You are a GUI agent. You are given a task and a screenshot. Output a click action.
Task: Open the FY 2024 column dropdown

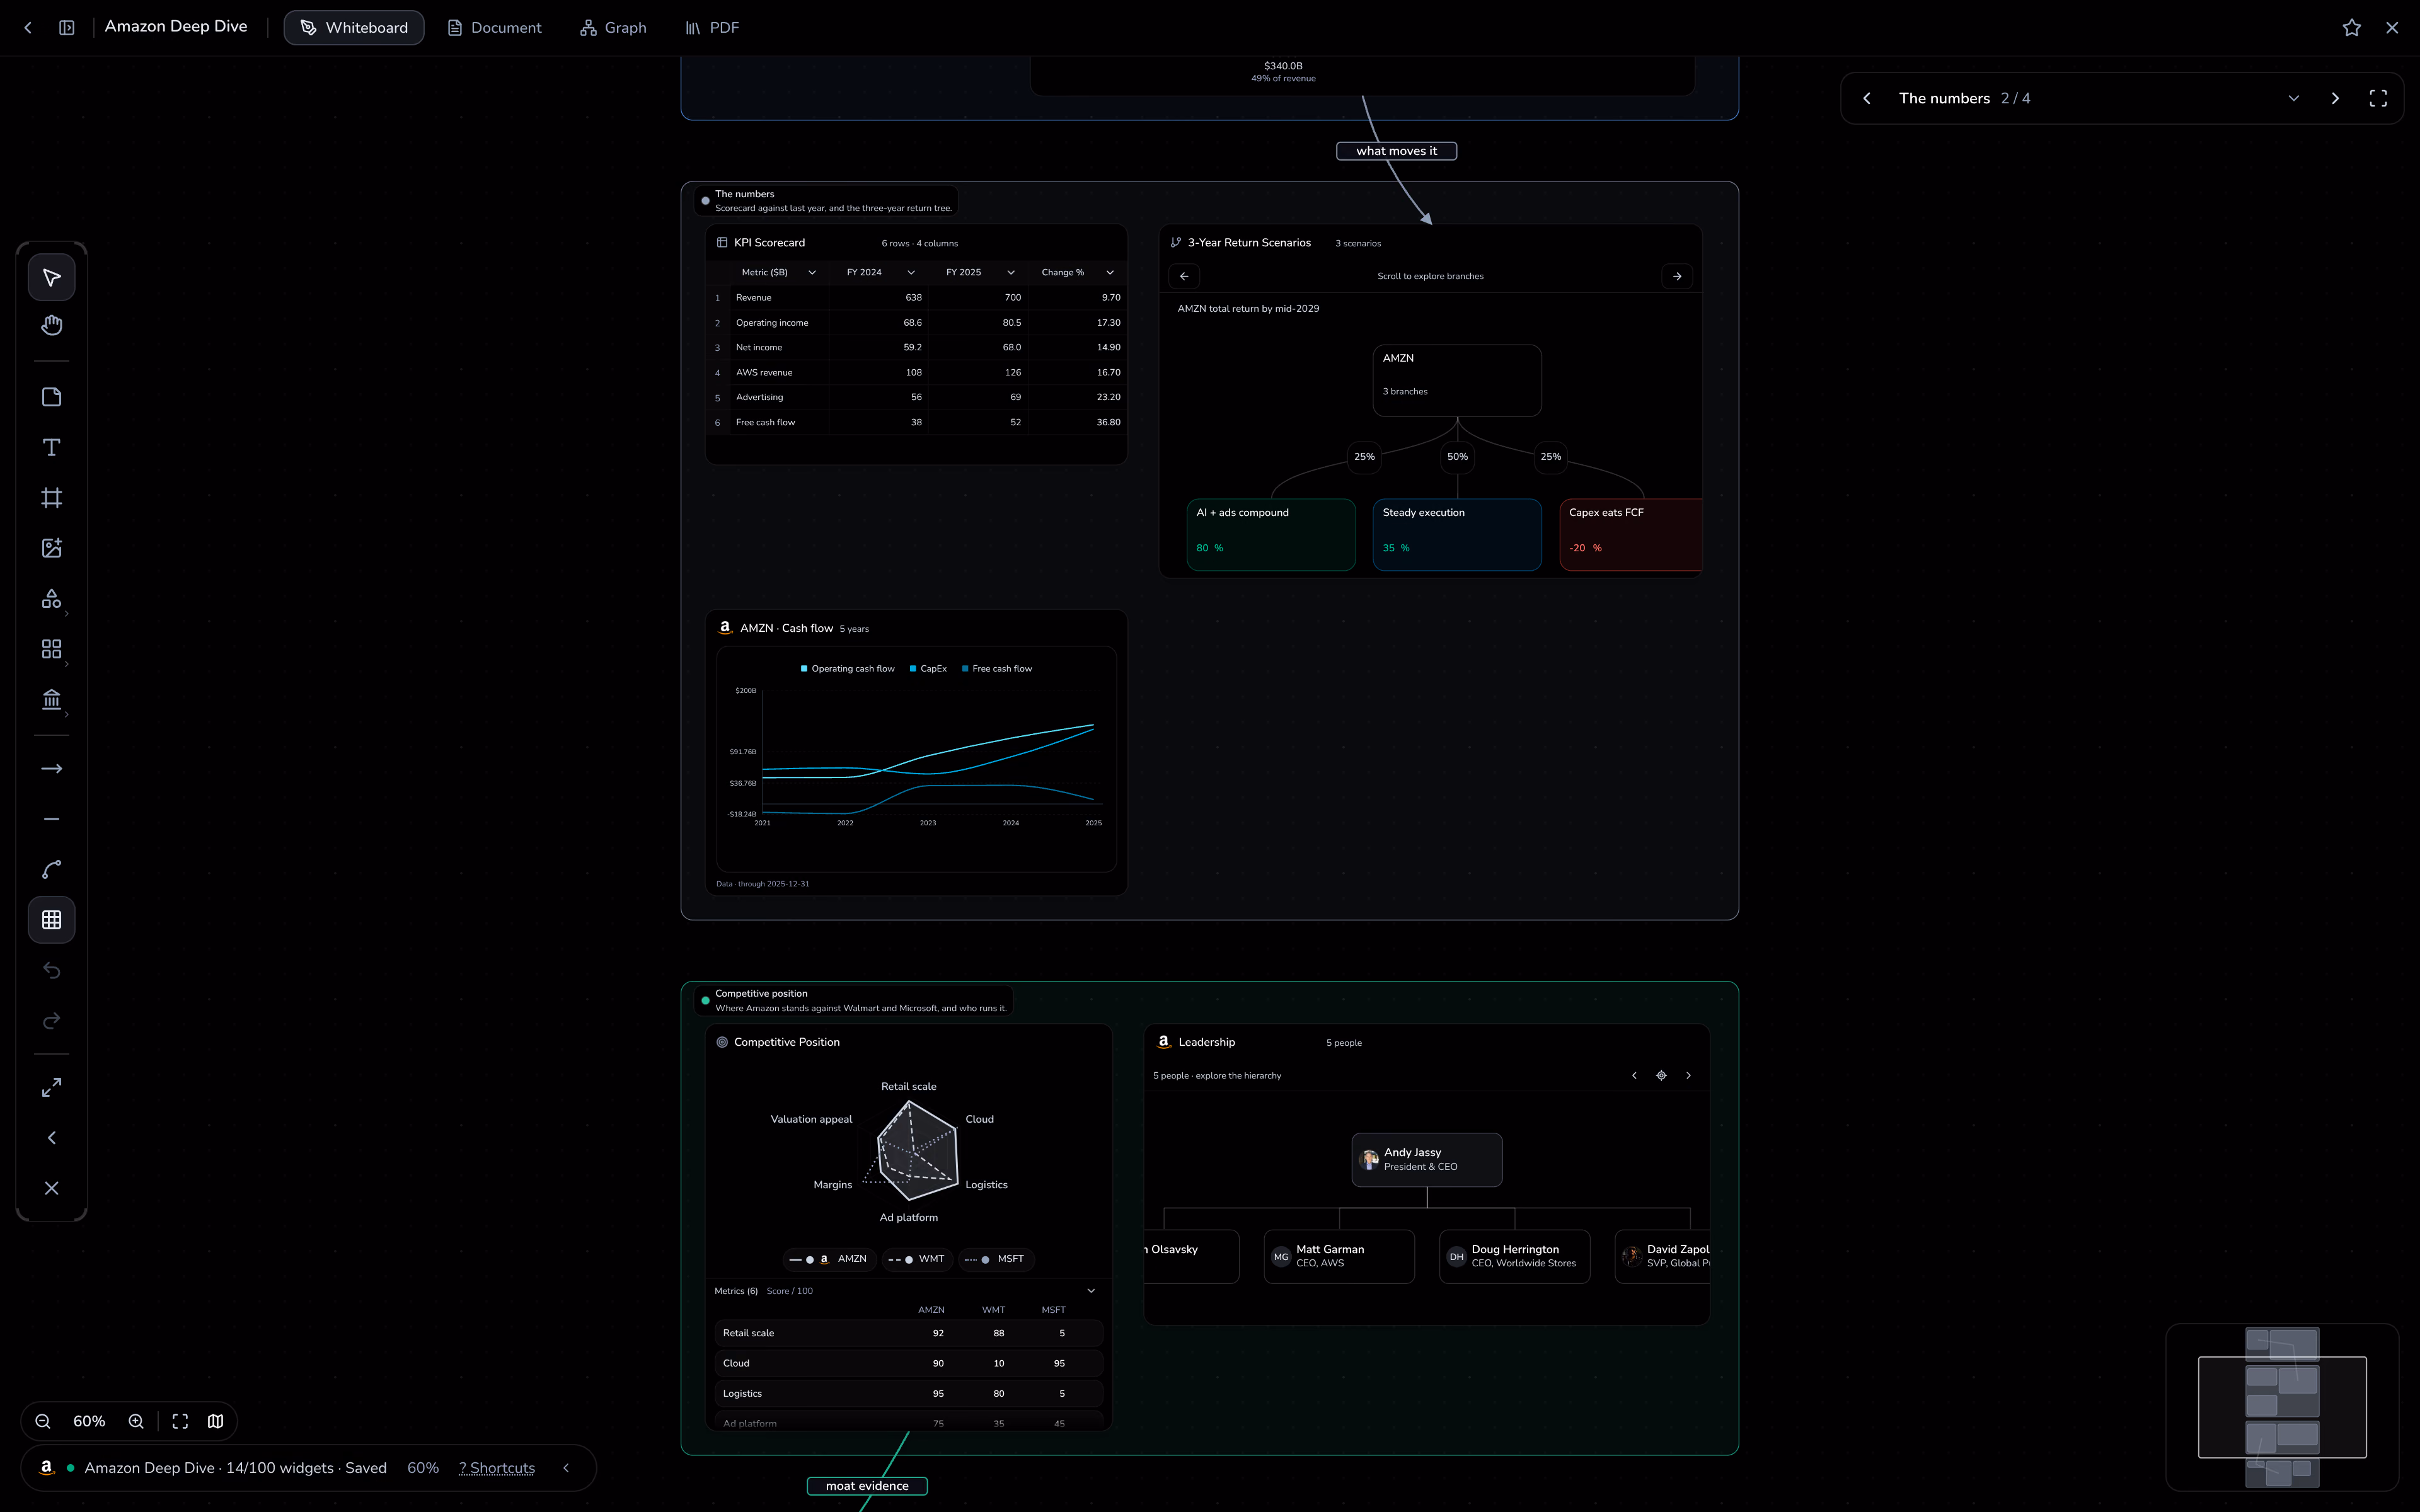tap(911, 272)
